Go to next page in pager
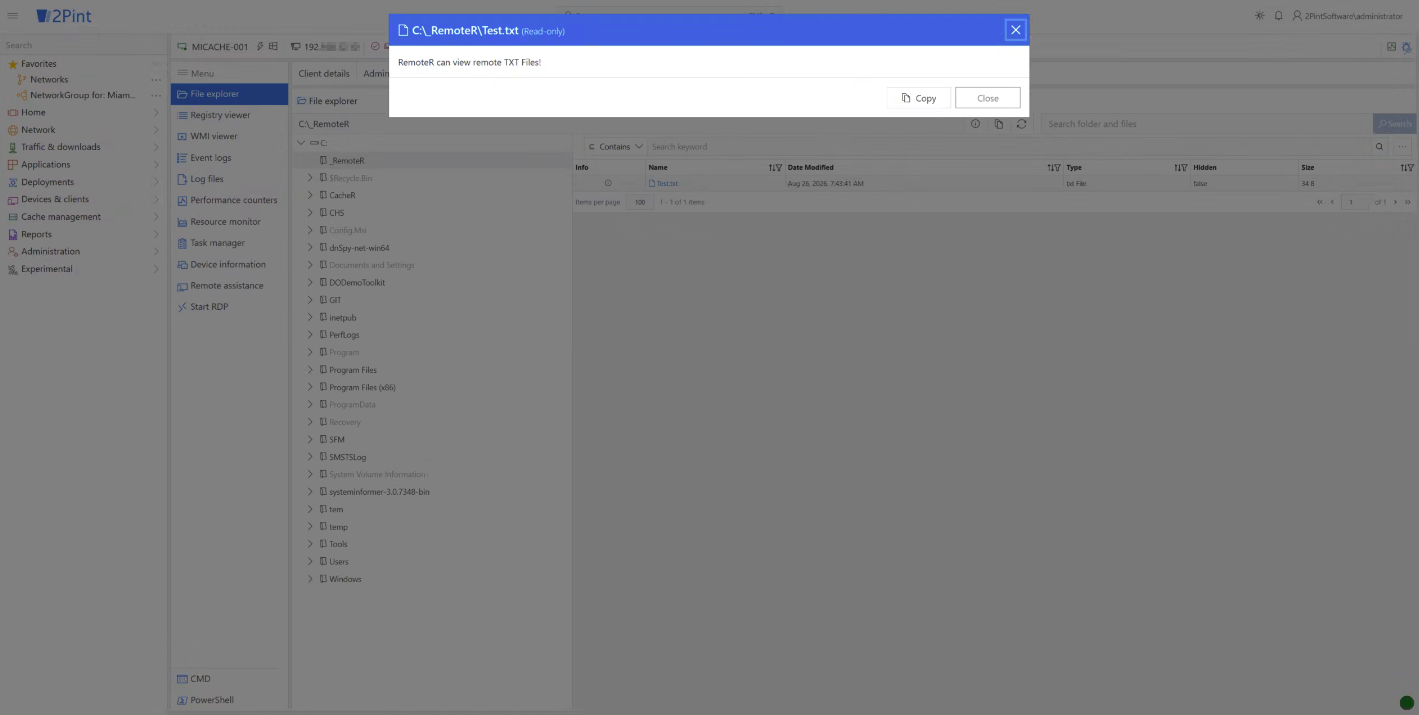The width and height of the screenshot is (1419, 715). [x=1395, y=202]
